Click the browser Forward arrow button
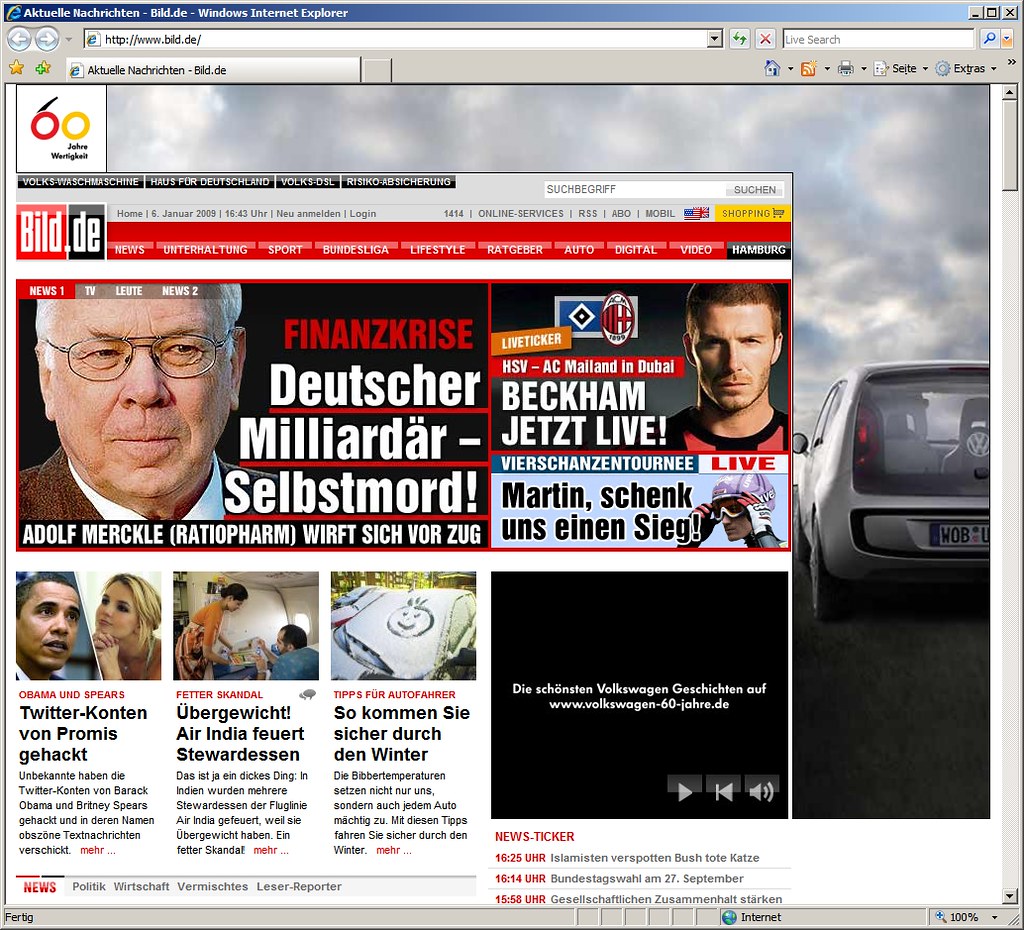The image size is (1024, 930). [x=46, y=39]
